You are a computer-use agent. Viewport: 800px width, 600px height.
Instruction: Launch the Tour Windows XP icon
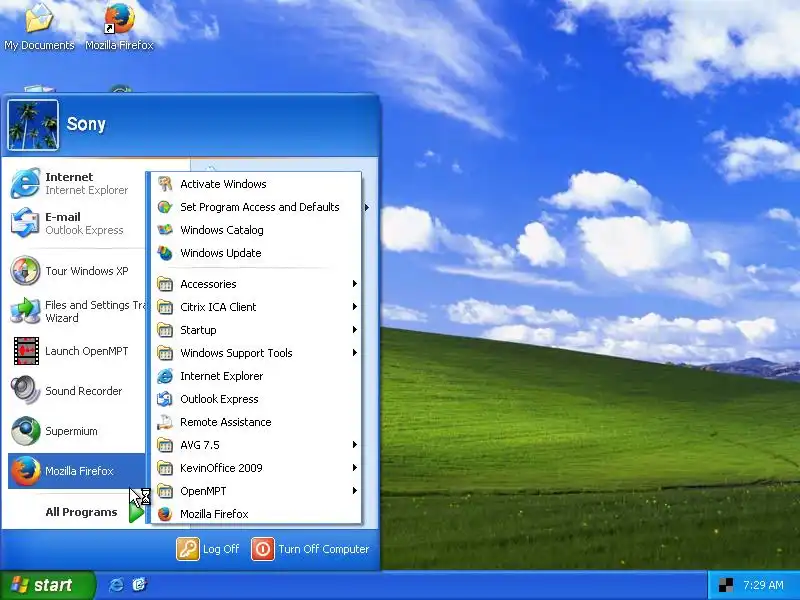[25, 270]
